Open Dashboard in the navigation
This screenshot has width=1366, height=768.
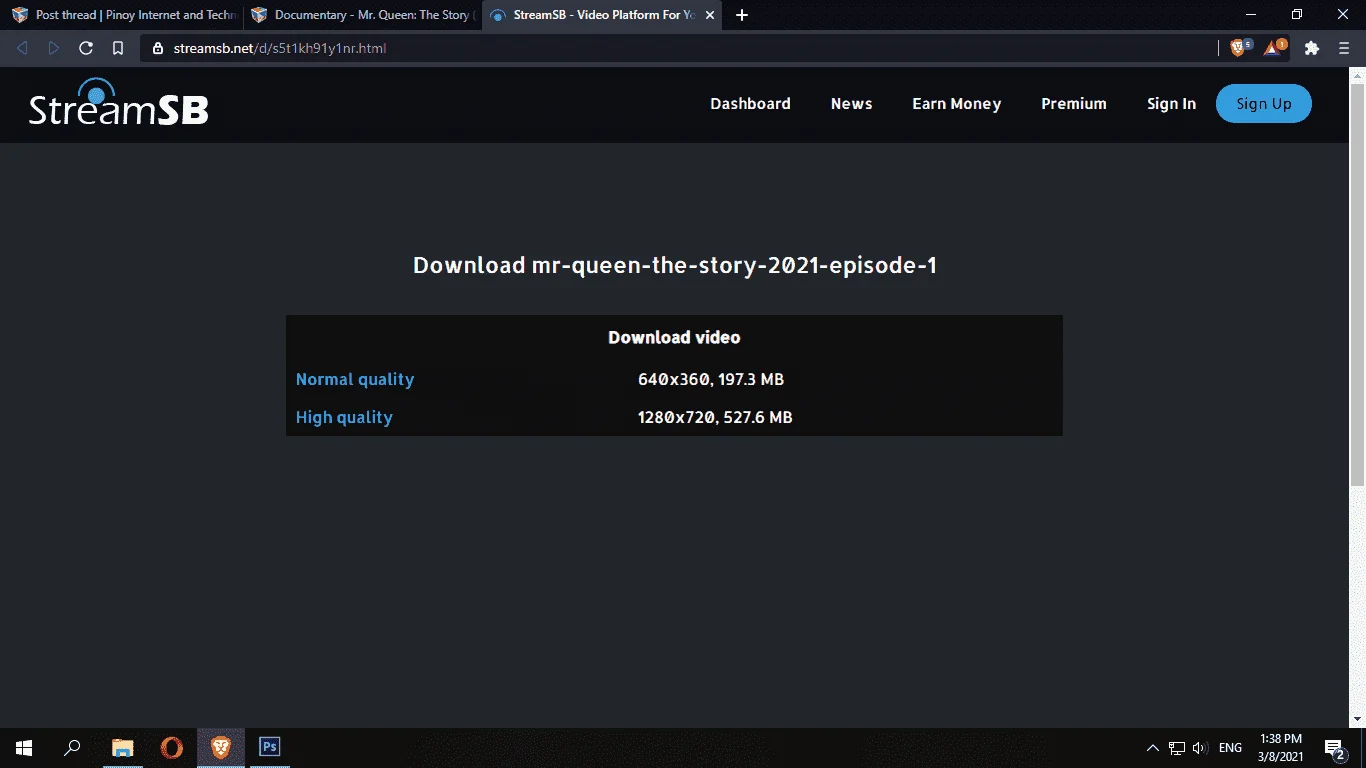click(x=750, y=104)
